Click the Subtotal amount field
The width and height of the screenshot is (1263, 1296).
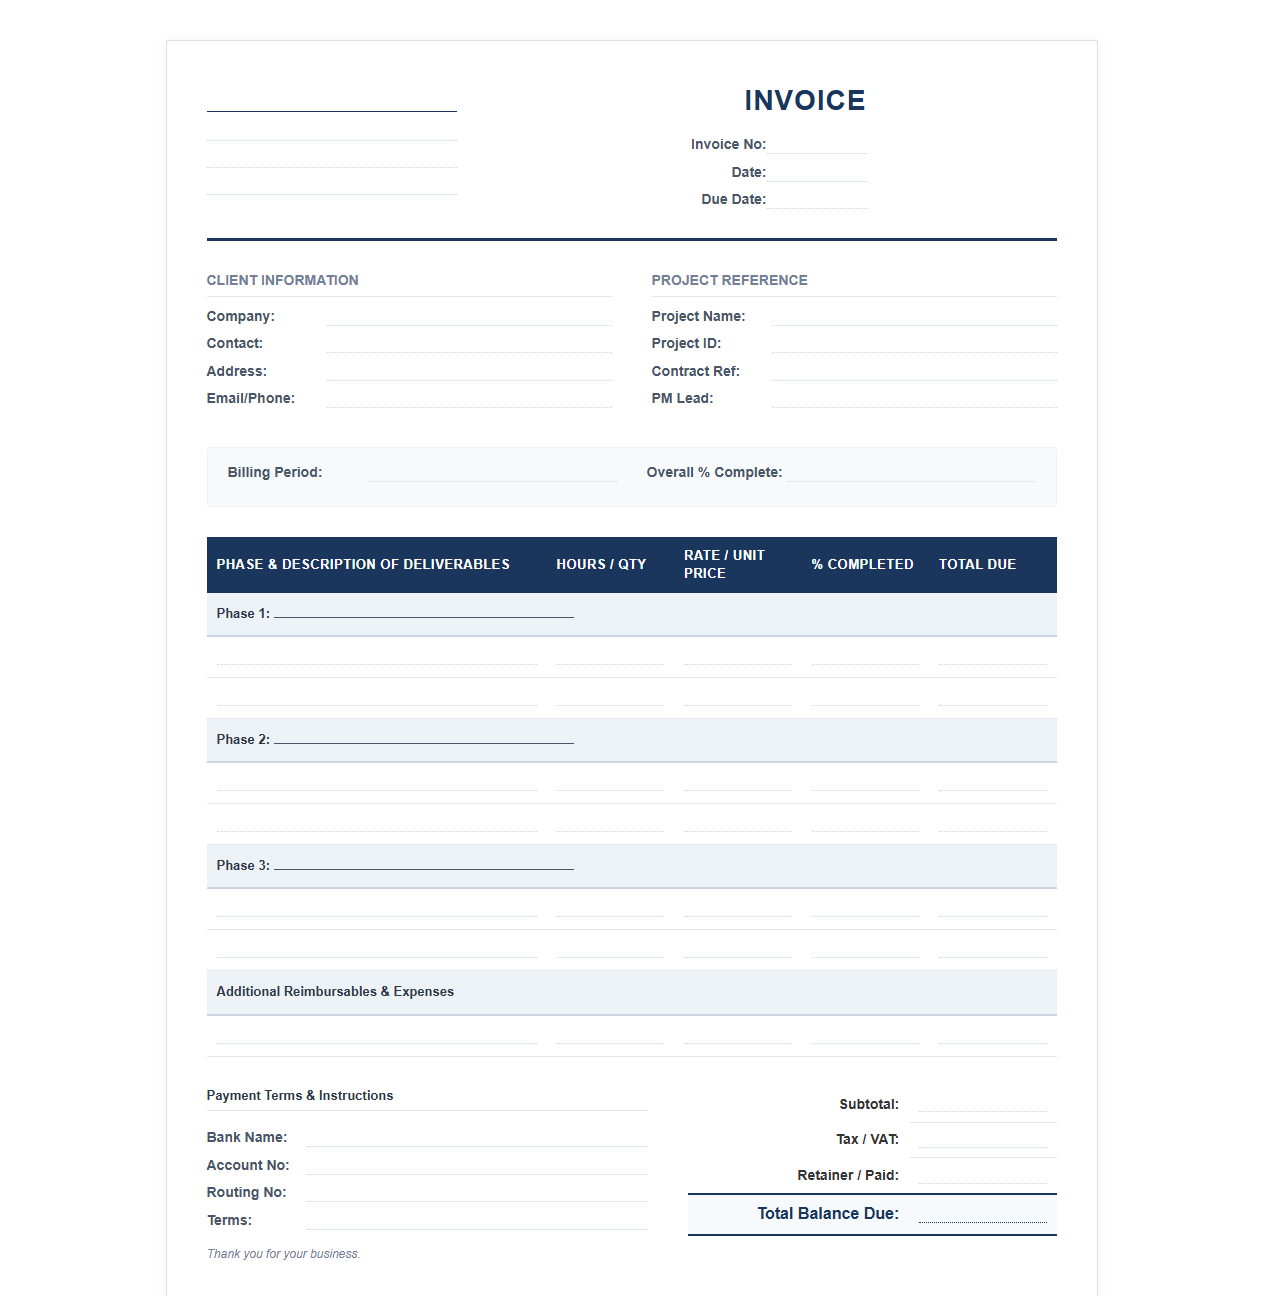coord(983,1104)
